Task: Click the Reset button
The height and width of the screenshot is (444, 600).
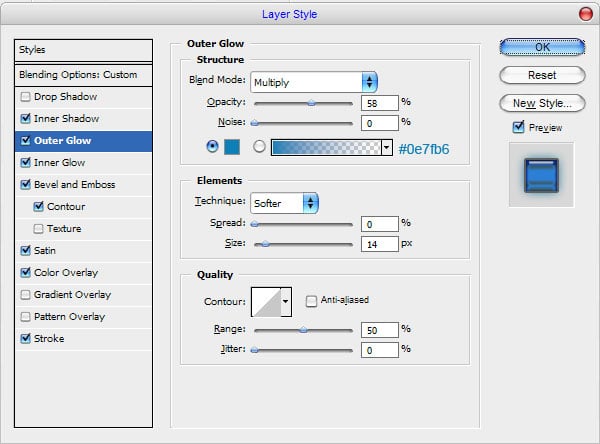Action: click(x=541, y=75)
